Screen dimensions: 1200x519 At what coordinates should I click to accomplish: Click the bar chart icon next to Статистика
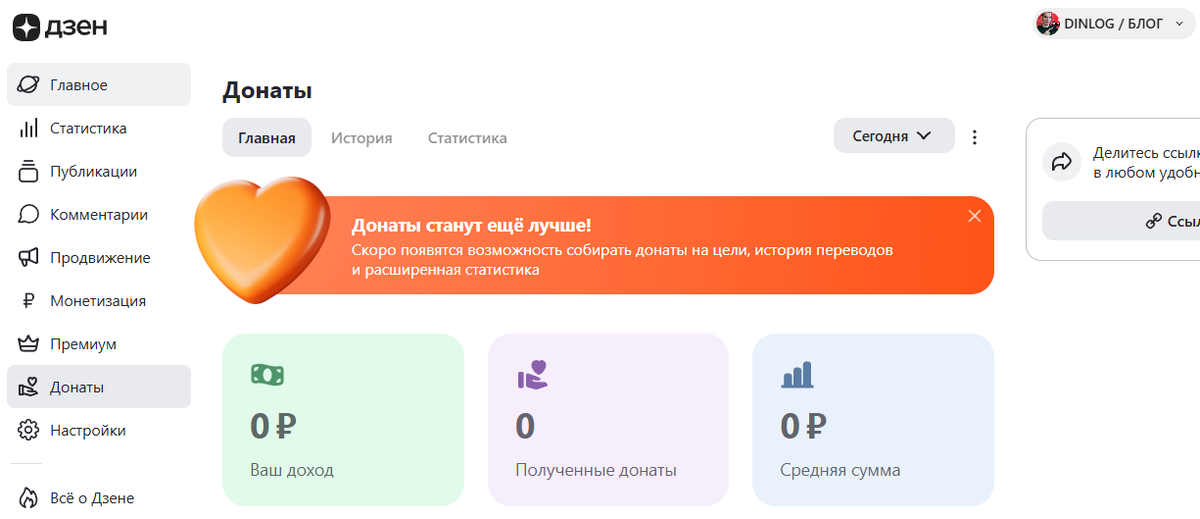(x=29, y=128)
